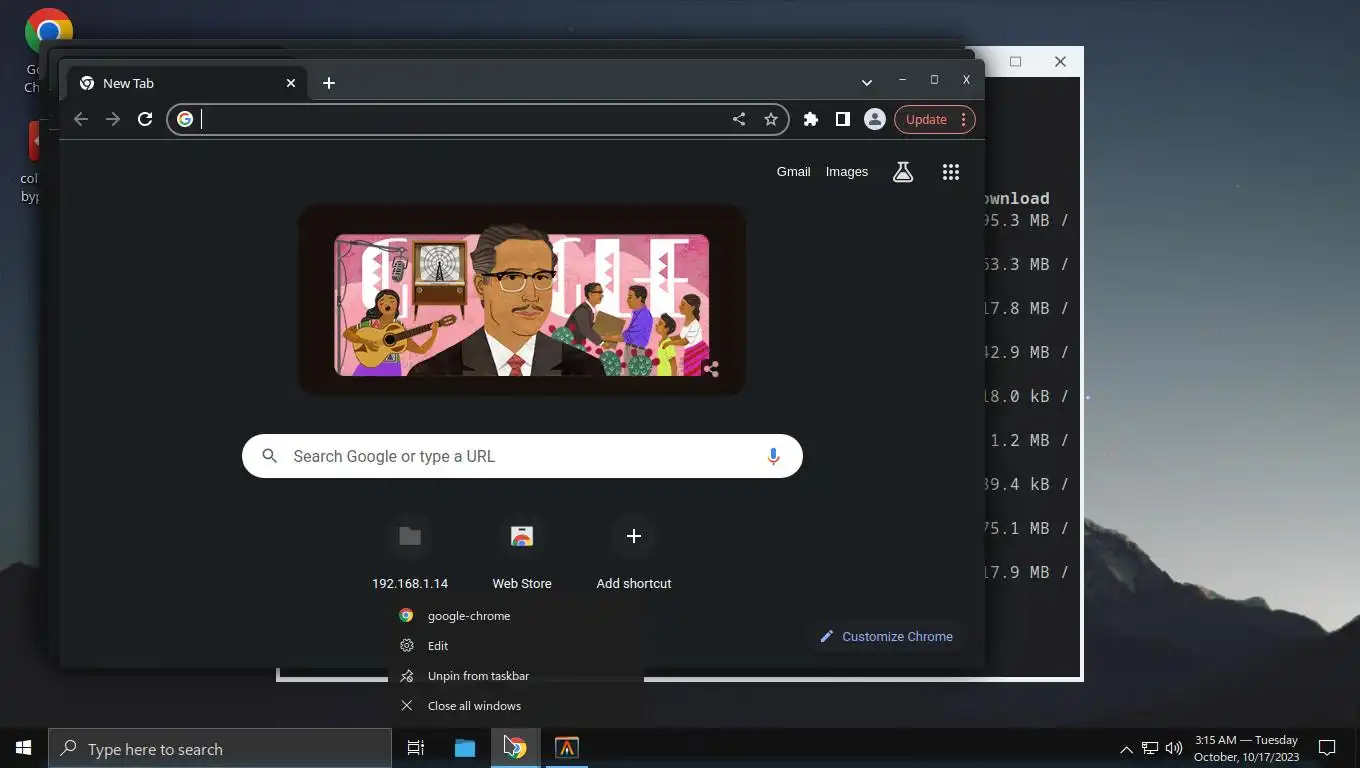
Task: Select the New Tab tab
Action: 188,83
